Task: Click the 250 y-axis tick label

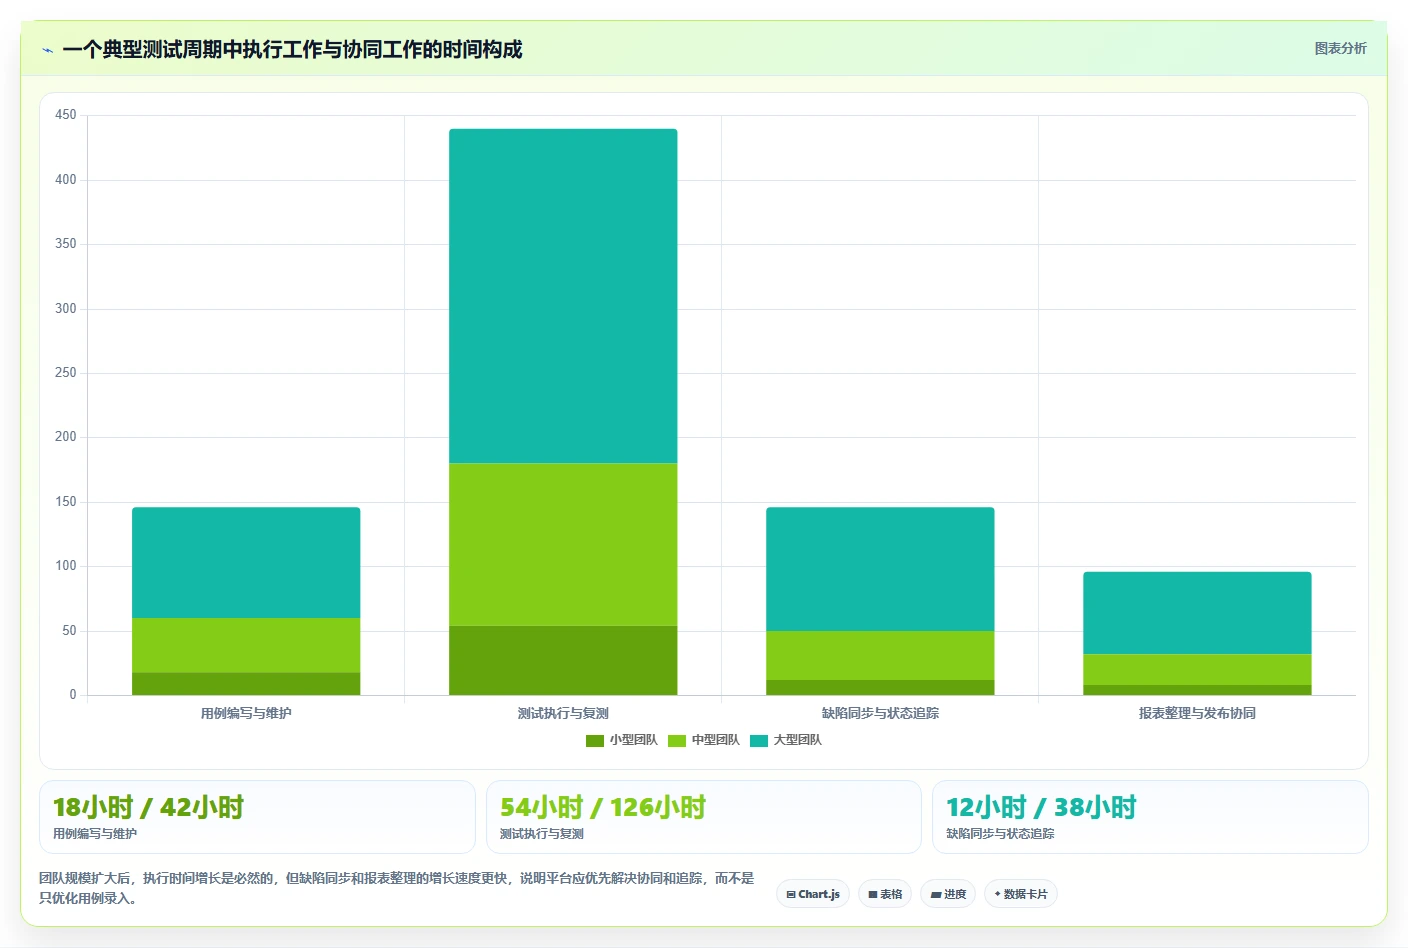Action: [x=66, y=373]
